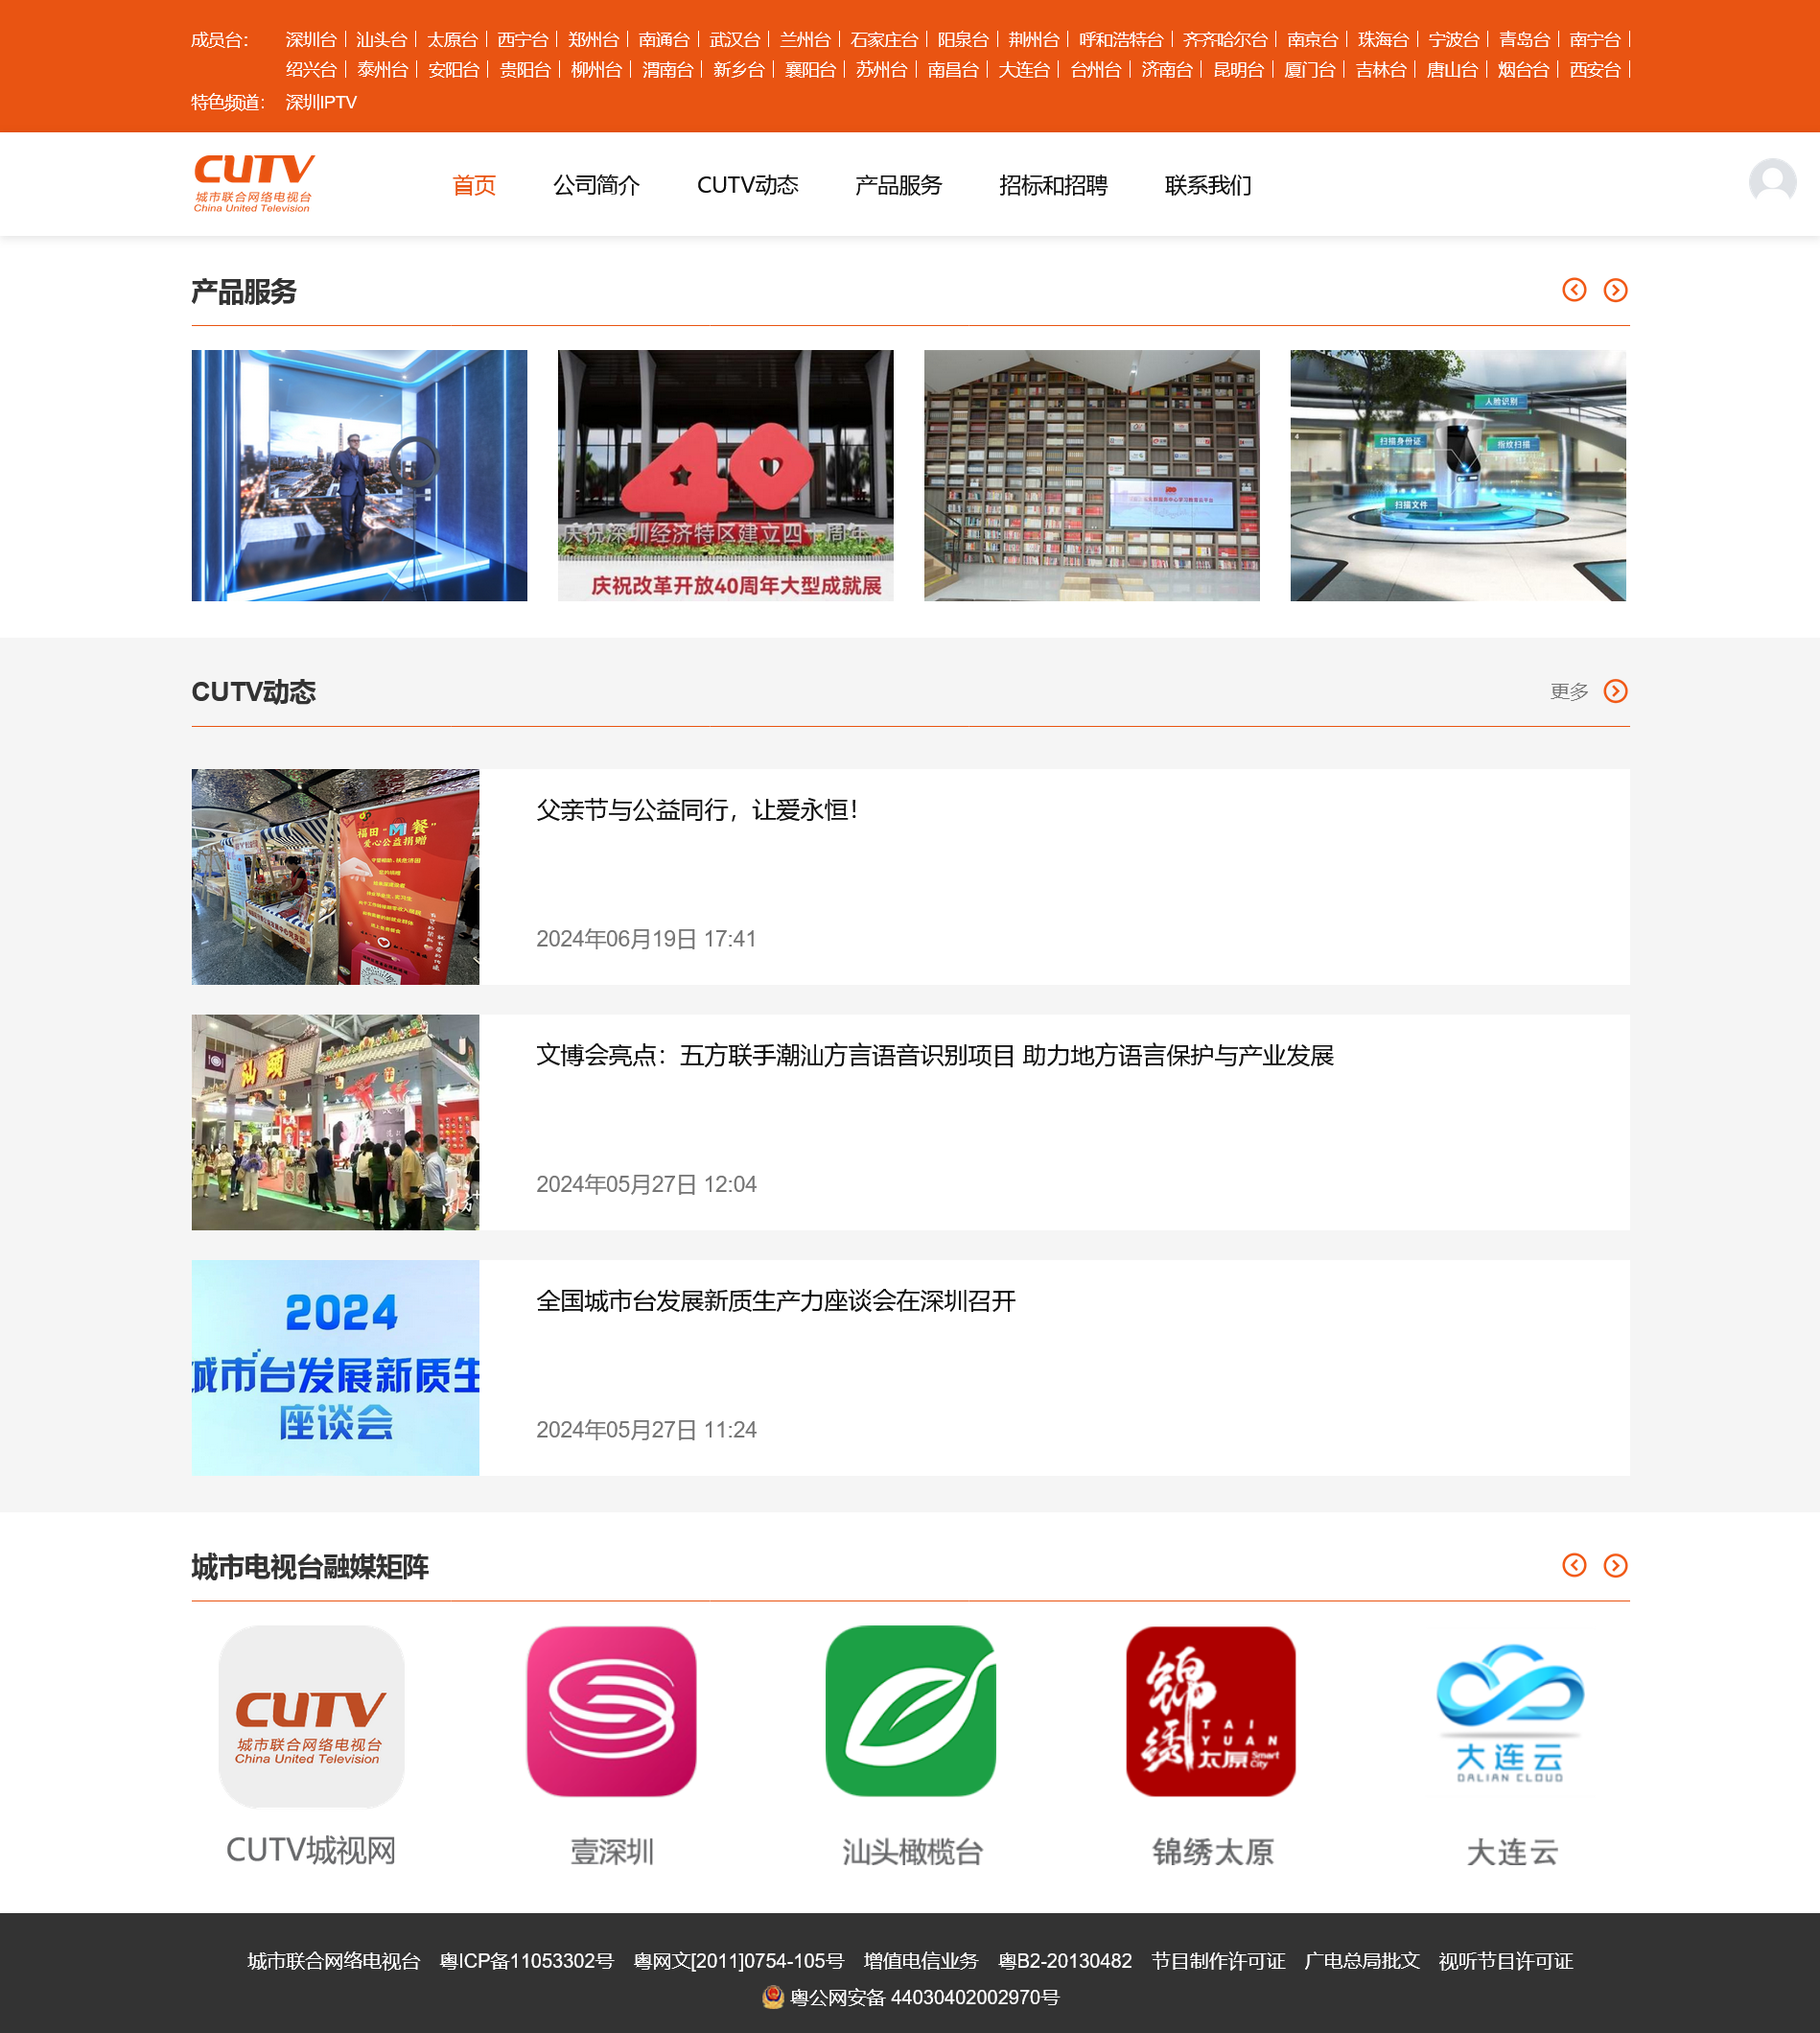Click the 粤网文[2011]0754-105号 footer link
Screen dimensions: 1820x2033
pos(739,1961)
